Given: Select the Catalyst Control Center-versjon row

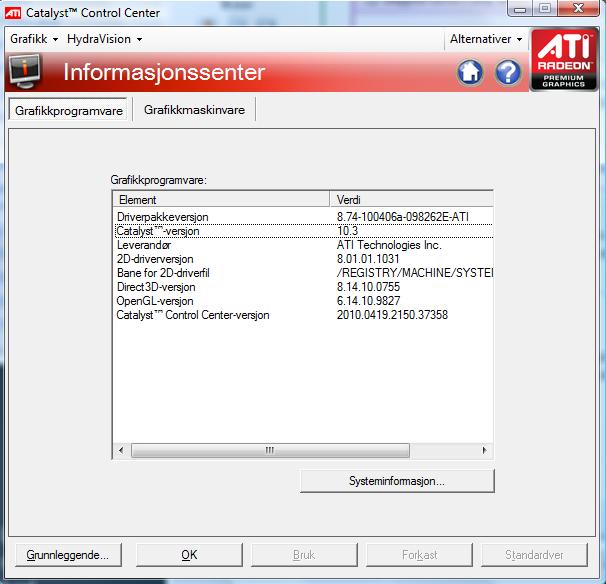Looking at the screenshot, I should [303, 315].
